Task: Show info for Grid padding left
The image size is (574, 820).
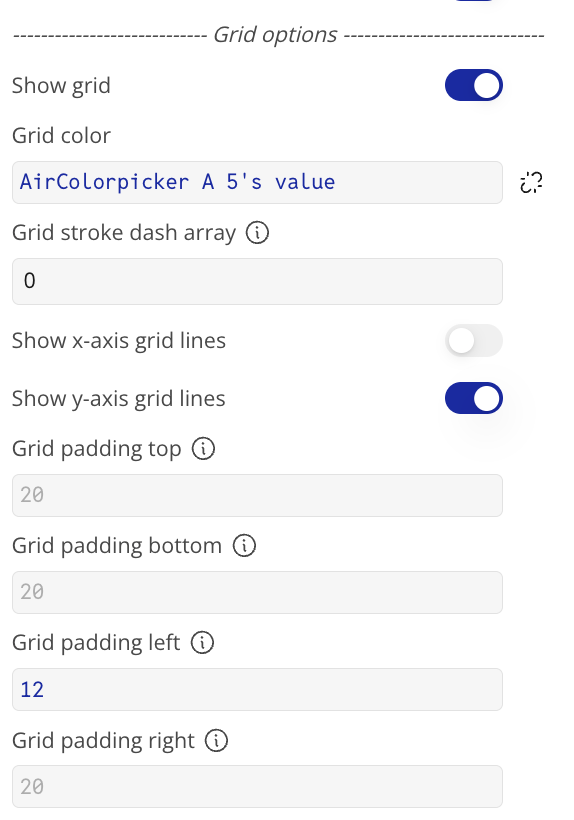Action: coord(202,643)
